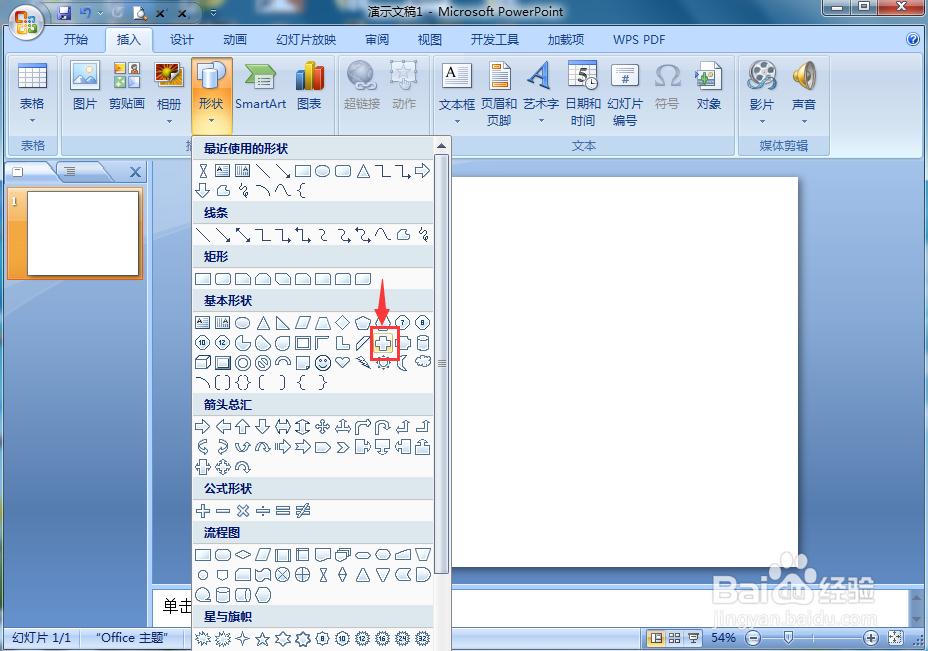The height and width of the screenshot is (651, 928).
Task: Open the WPS PDF tab
Action: (639, 40)
